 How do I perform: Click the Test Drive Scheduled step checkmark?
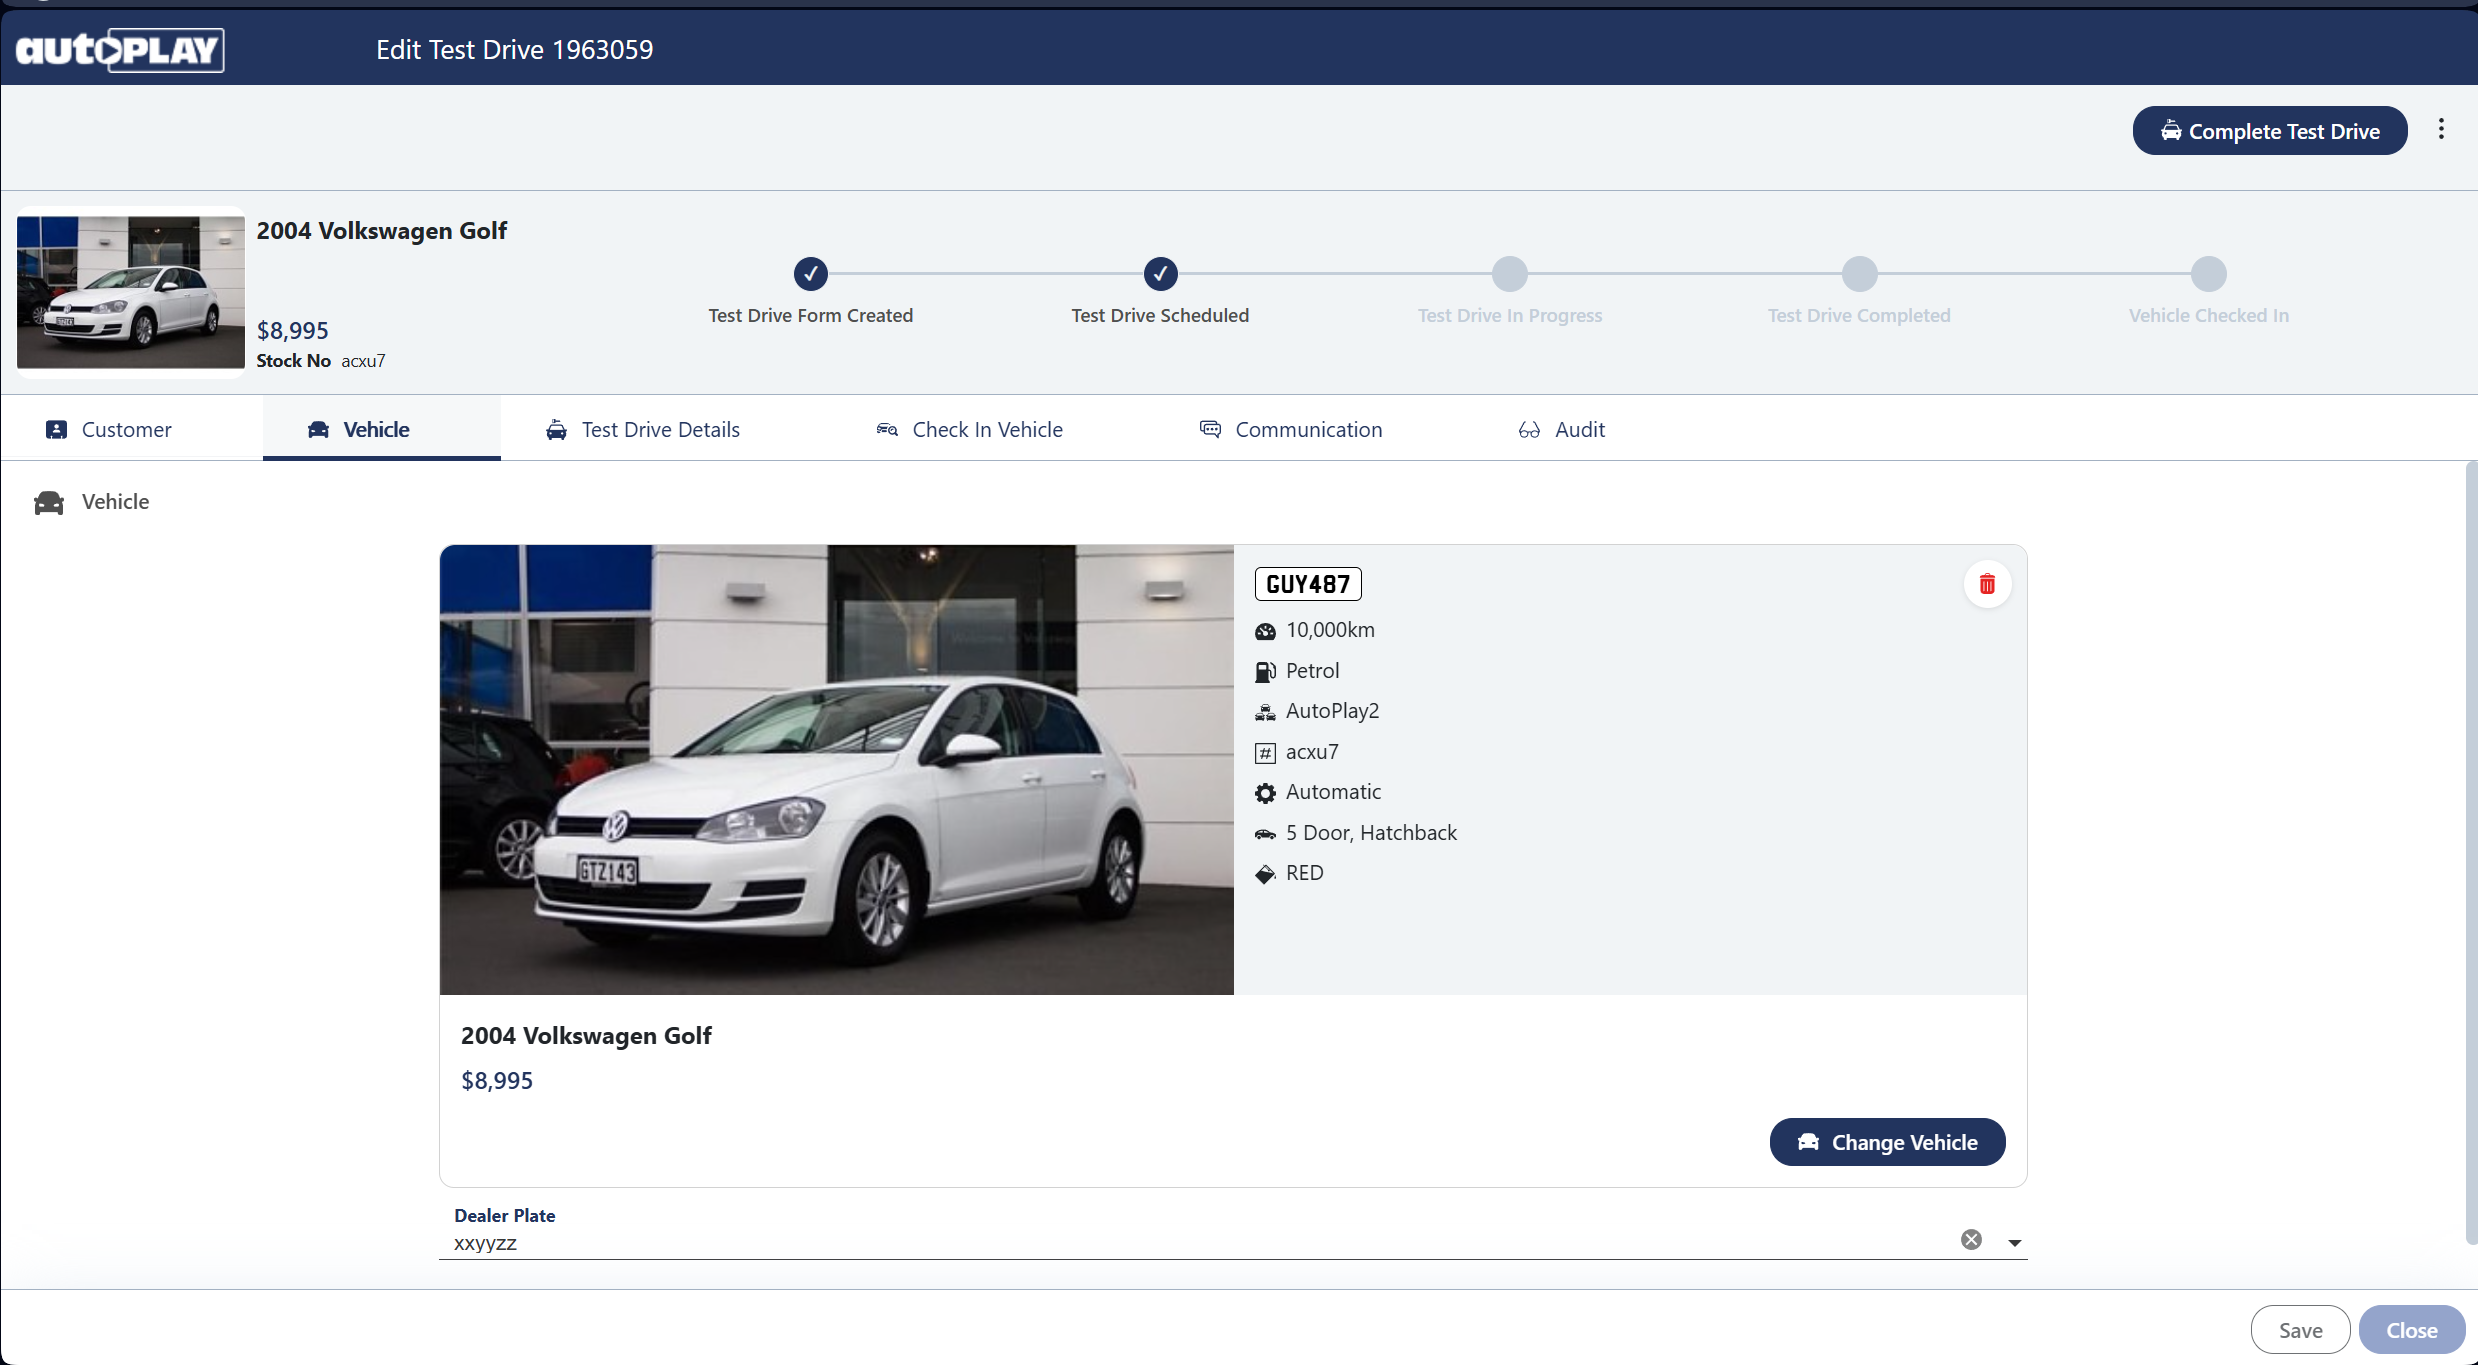coord(1160,273)
